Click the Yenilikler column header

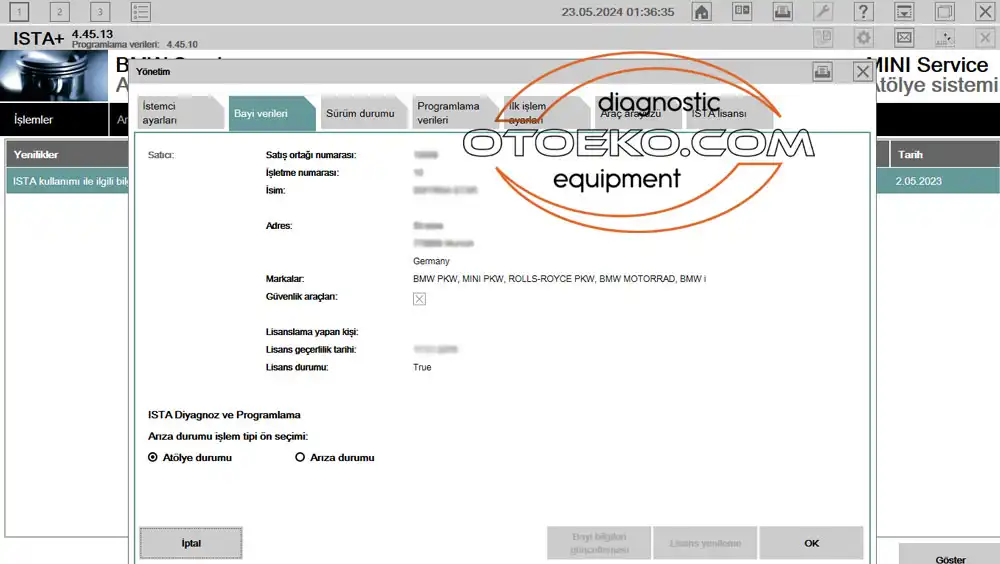click(67, 154)
